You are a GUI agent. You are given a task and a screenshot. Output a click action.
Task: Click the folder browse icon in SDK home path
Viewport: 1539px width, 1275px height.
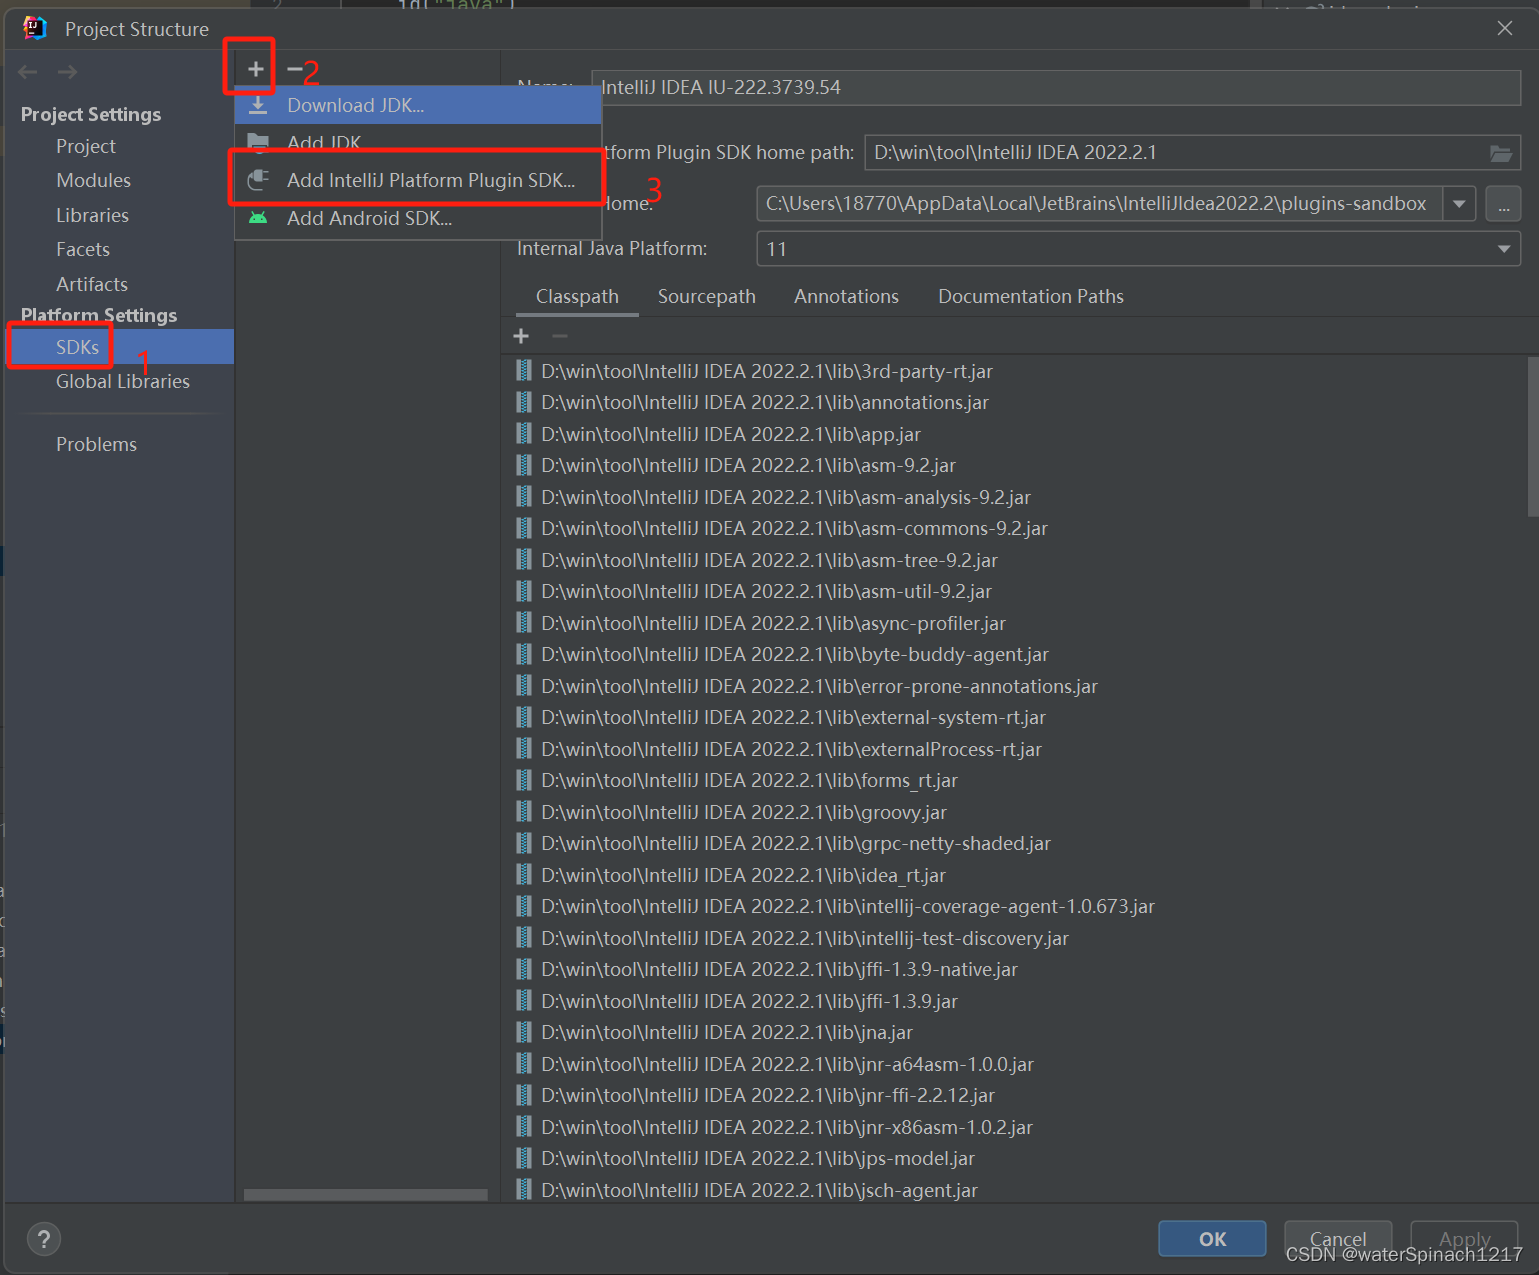click(1501, 153)
